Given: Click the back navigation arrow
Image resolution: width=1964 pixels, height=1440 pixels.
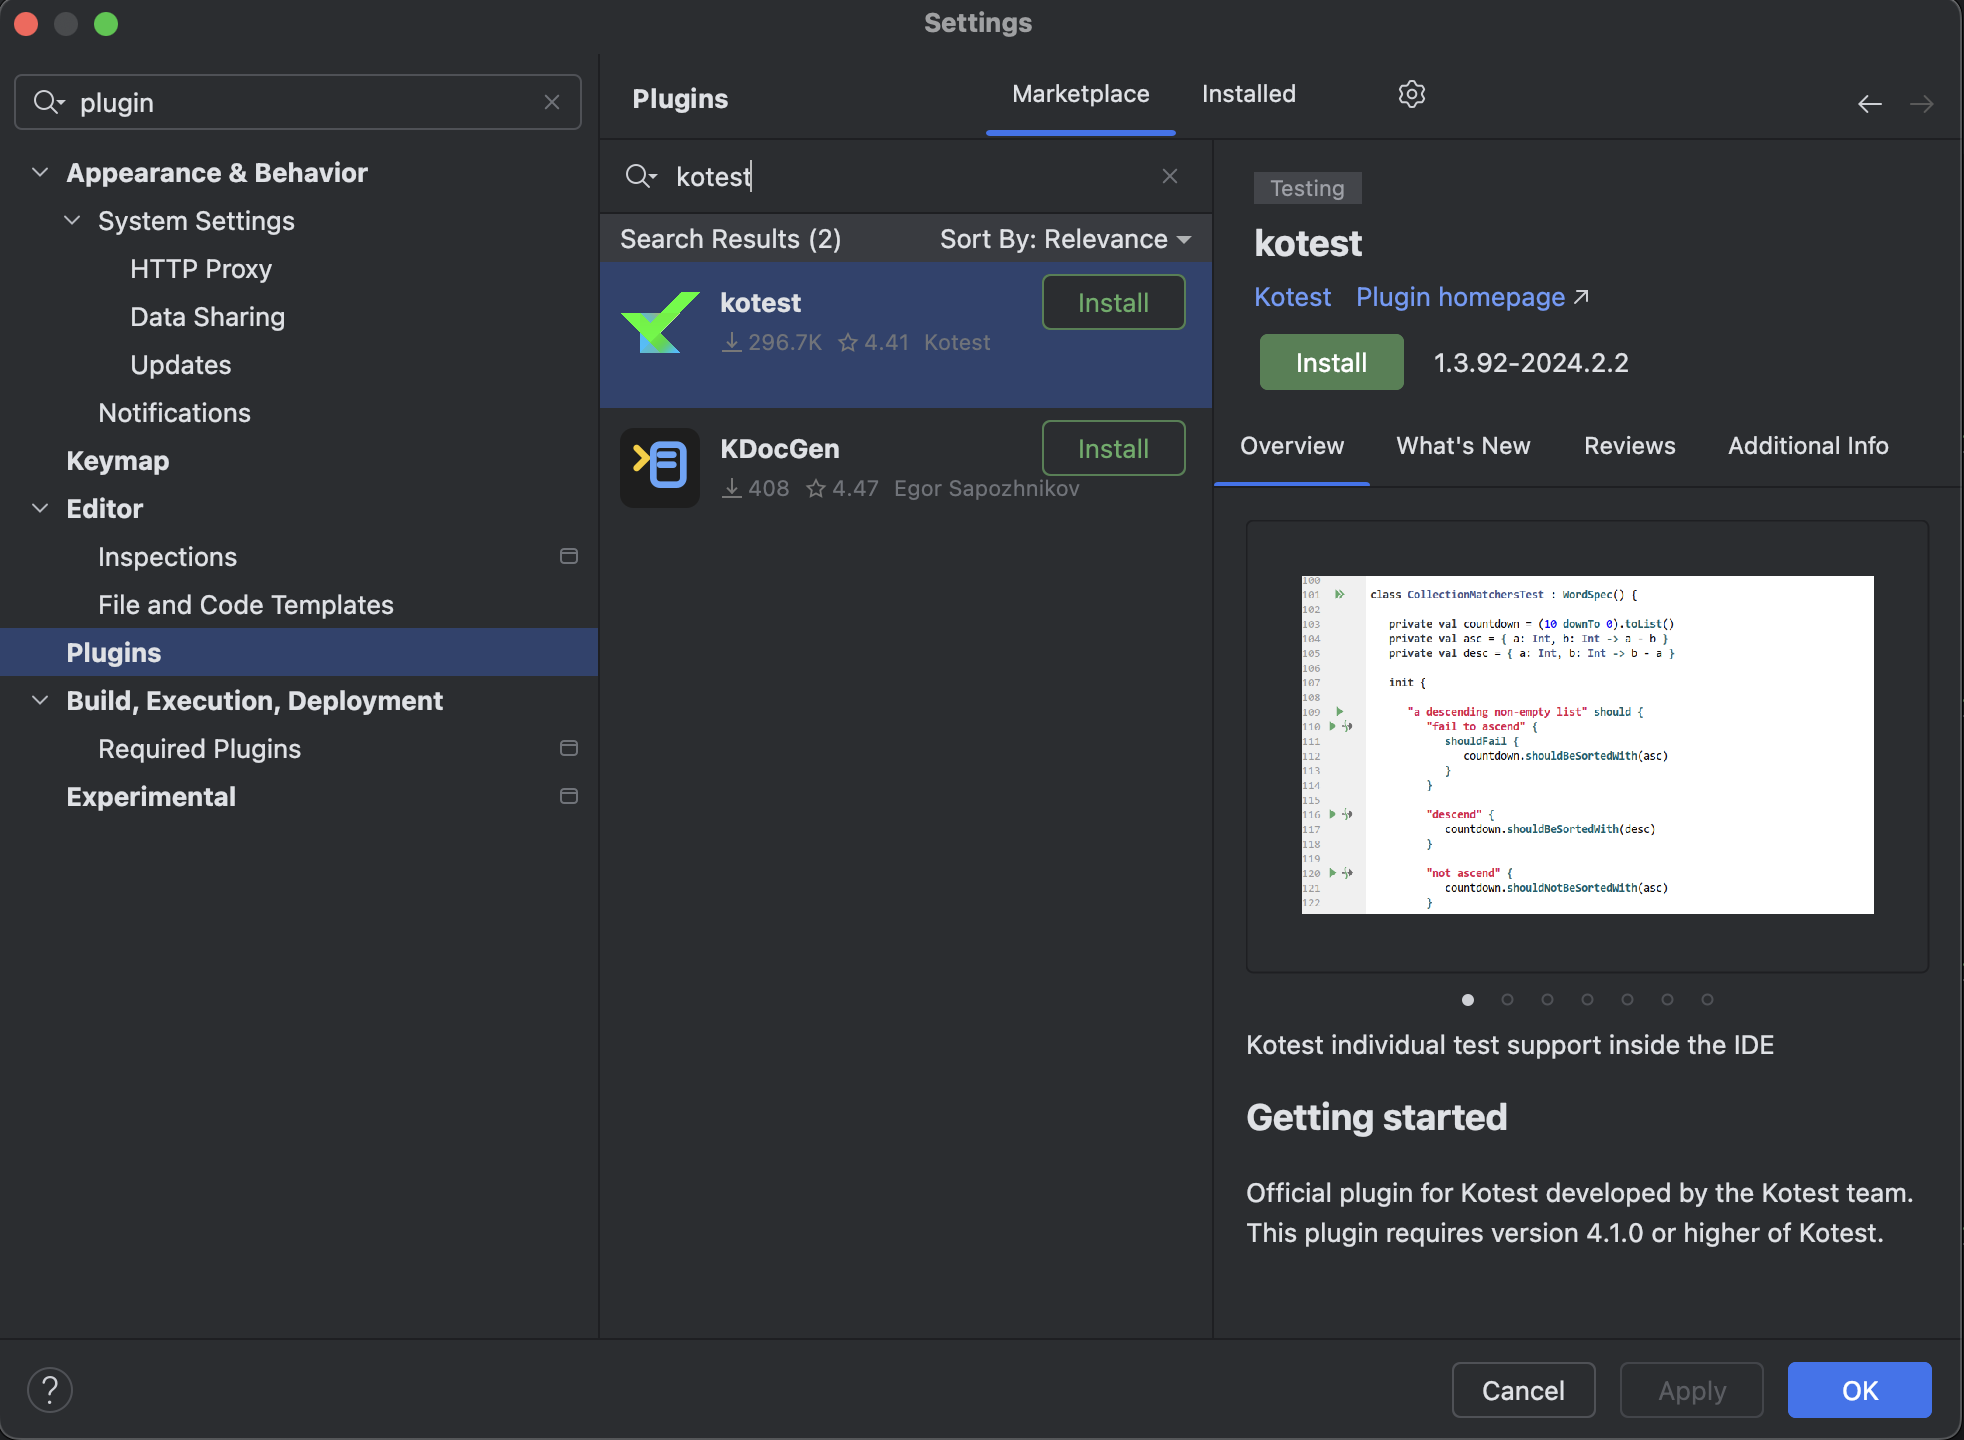Looking at the screenshot, I should pyautogui.click(x=1869, y=103).
